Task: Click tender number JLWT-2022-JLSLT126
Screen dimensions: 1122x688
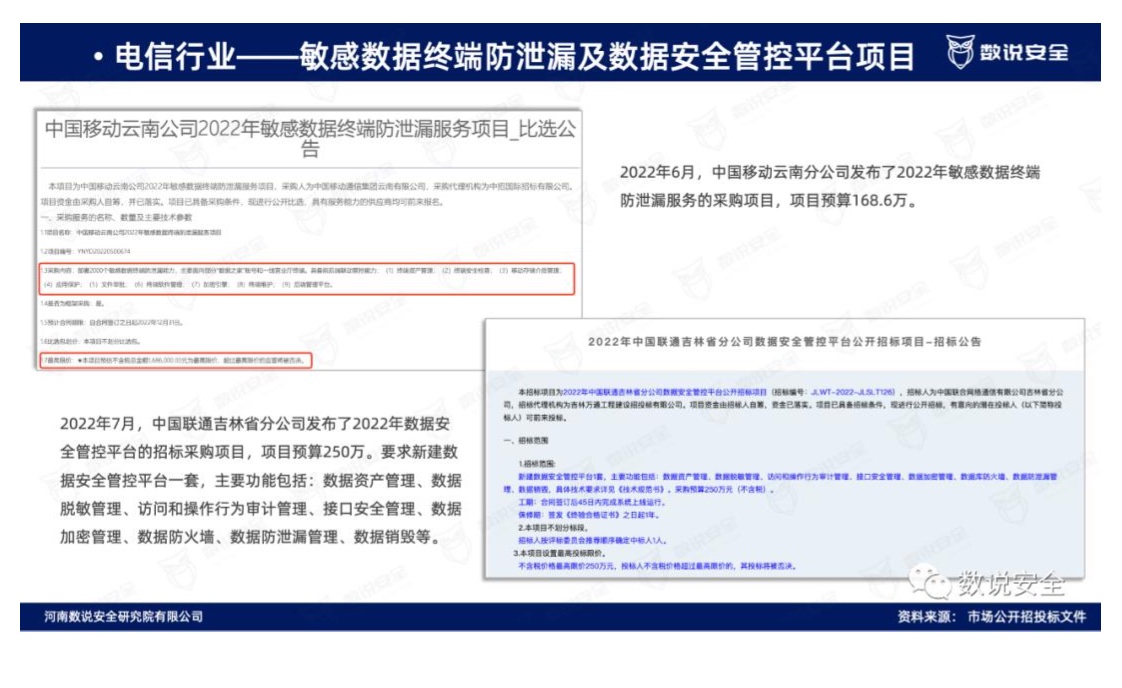Action: point(852,392)
